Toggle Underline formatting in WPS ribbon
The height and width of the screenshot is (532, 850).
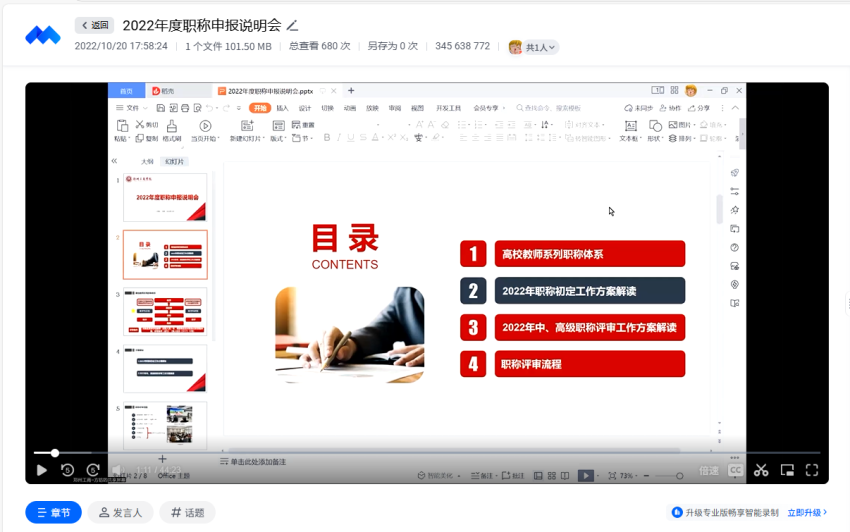click(351, 138)
